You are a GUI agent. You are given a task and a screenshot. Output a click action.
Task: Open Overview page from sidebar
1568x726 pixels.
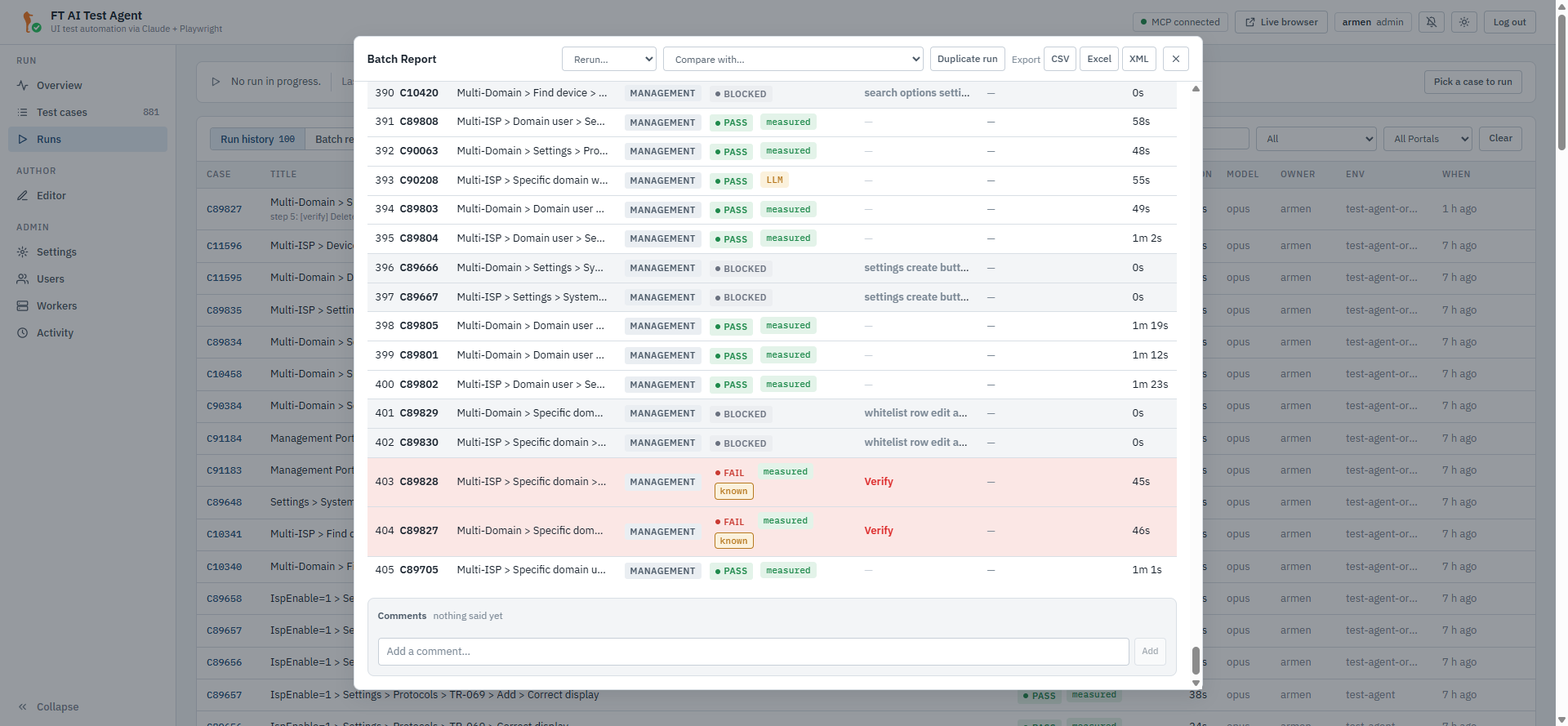point(87,85)
